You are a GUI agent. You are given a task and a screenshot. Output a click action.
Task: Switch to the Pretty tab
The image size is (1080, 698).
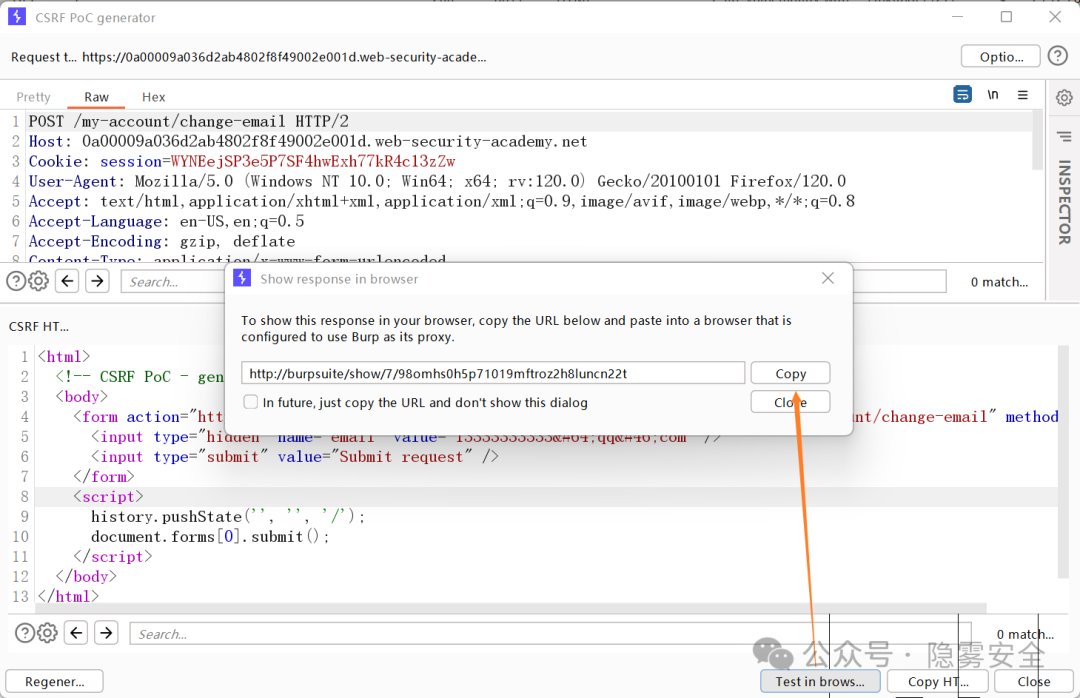[x=33, y=97]
